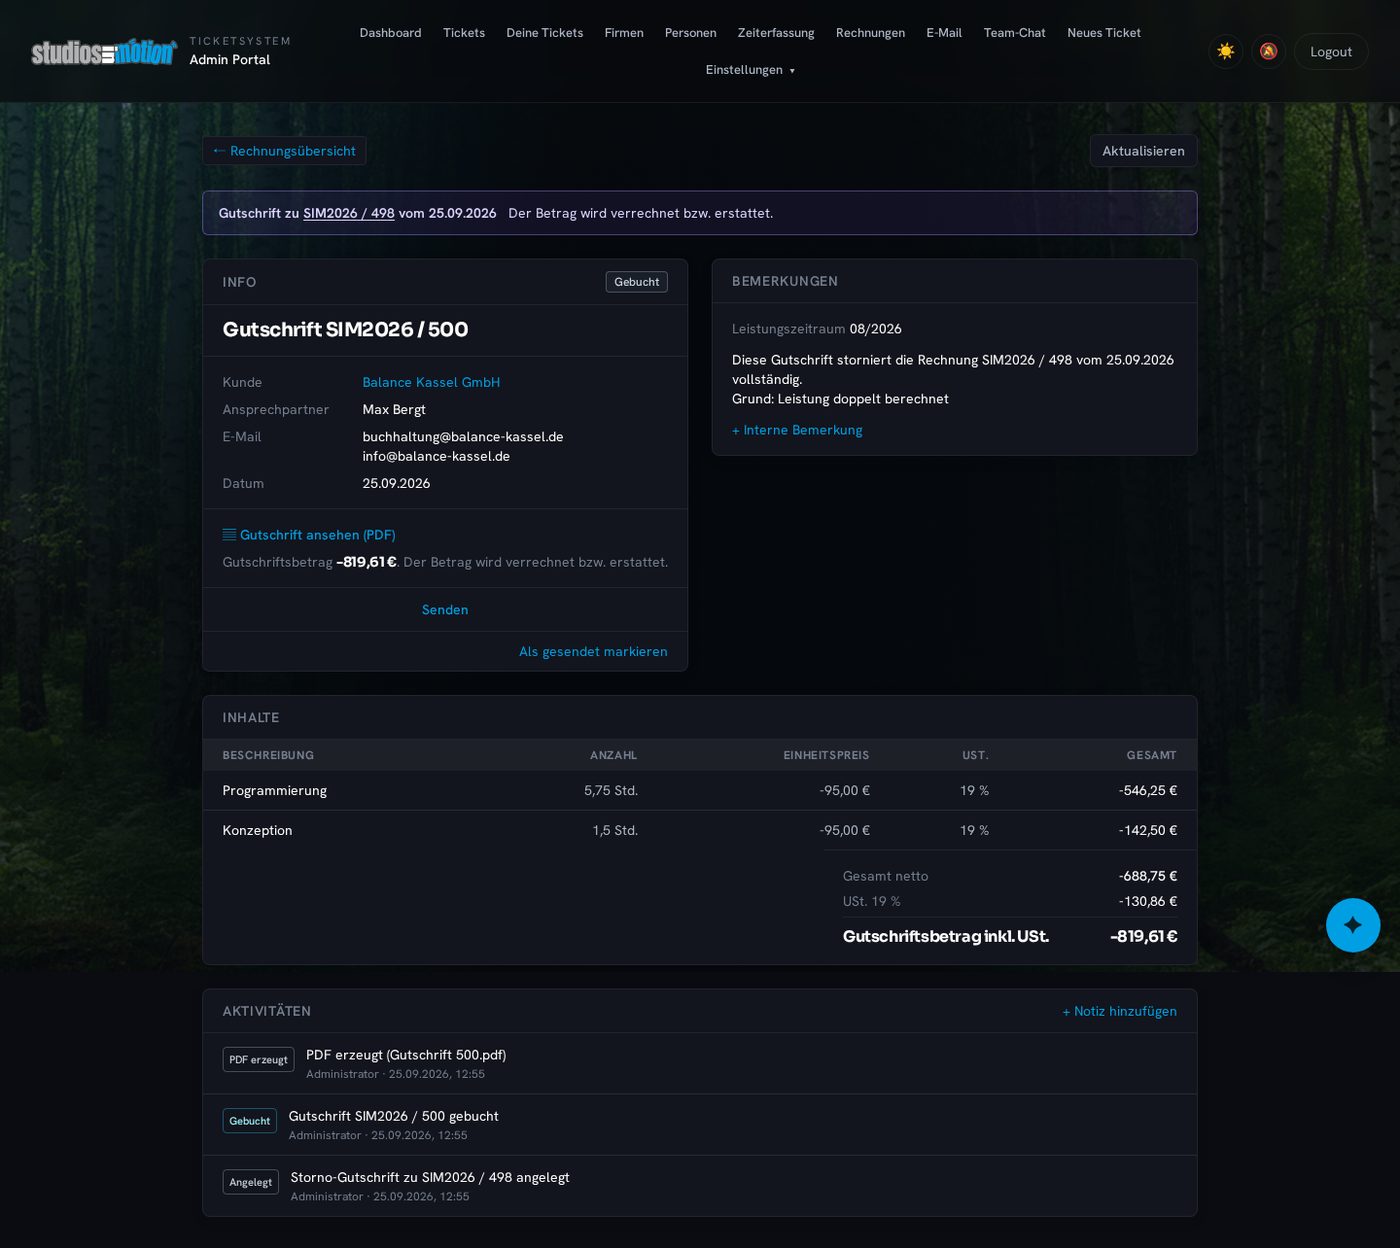Toggle the muted notifications bell
1400x1248 pixels.
tap(1268, 51)
